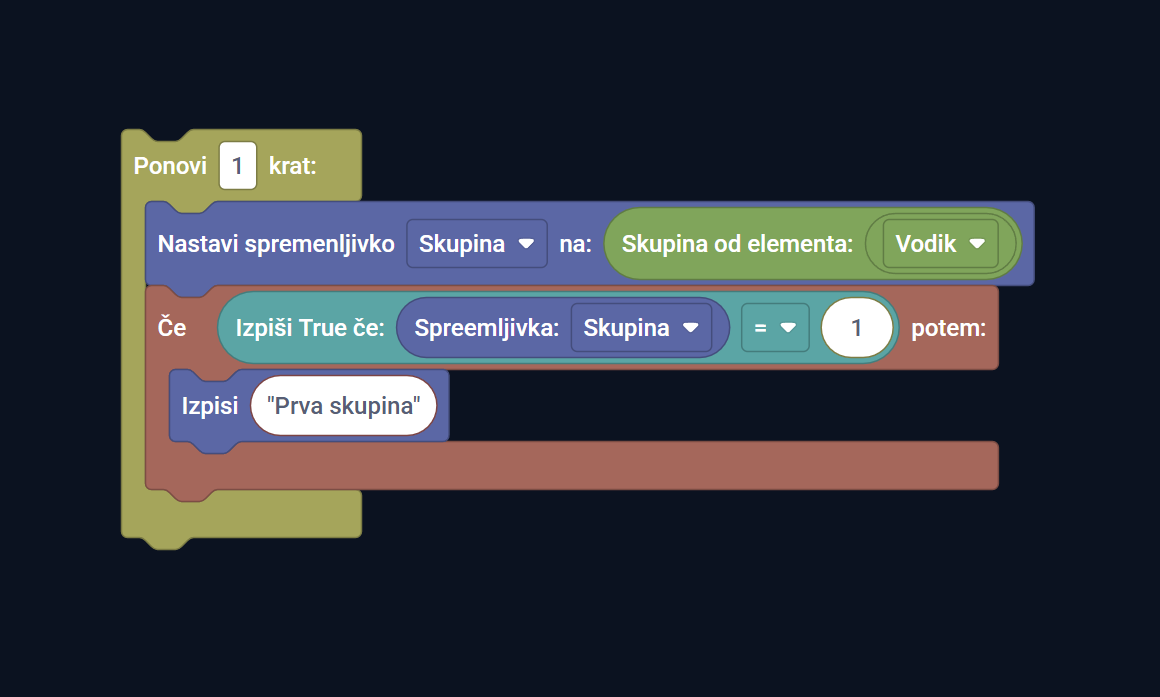Select the Ponovi loop block label
This screenshot has width=1160, height=697.
click(170, 166)
